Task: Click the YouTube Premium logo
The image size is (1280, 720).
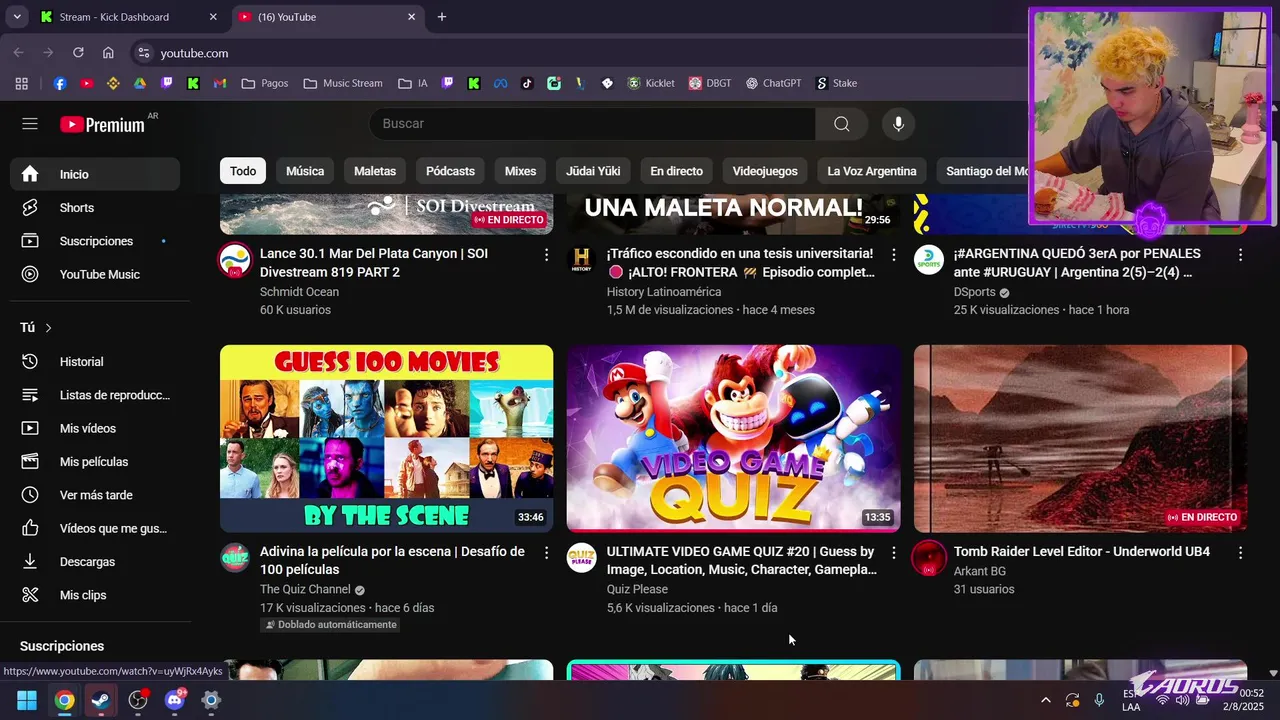Action: coord(102,125)
